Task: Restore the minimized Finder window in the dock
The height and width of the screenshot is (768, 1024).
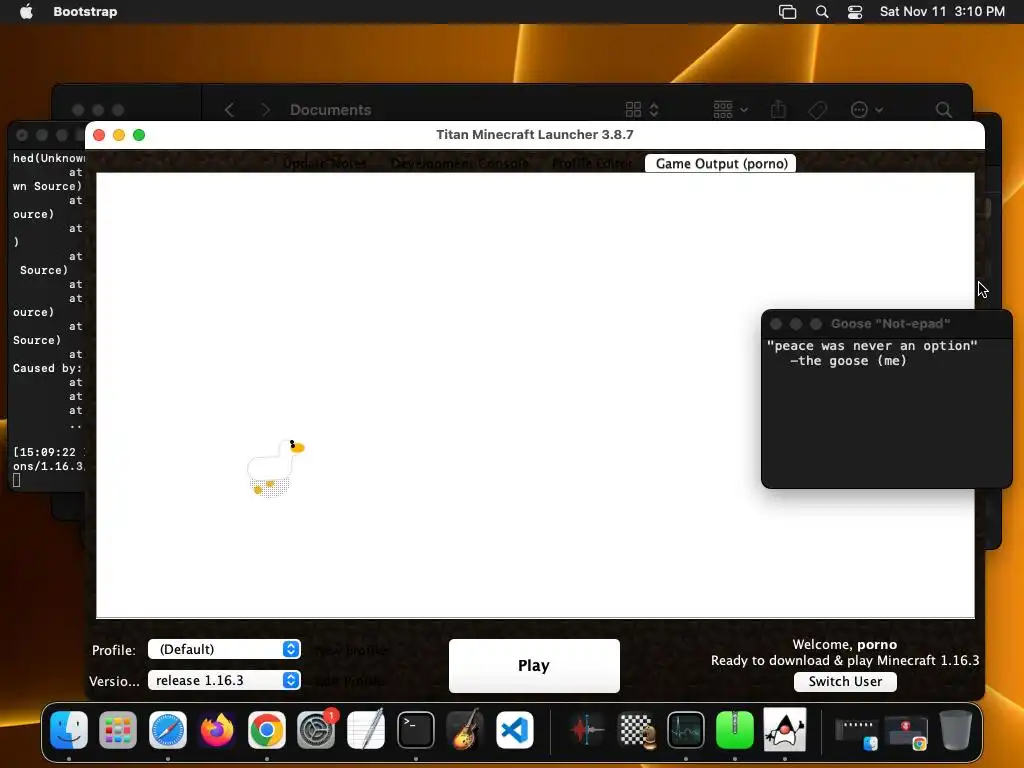Action: pyautogui.click(x=857, y=733)
